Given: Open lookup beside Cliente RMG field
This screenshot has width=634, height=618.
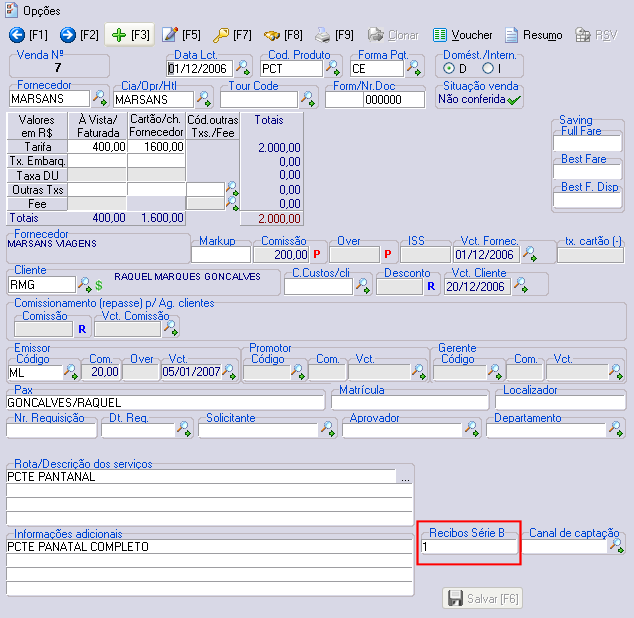Looking at the screenshot, I should [x=85, y=284].
